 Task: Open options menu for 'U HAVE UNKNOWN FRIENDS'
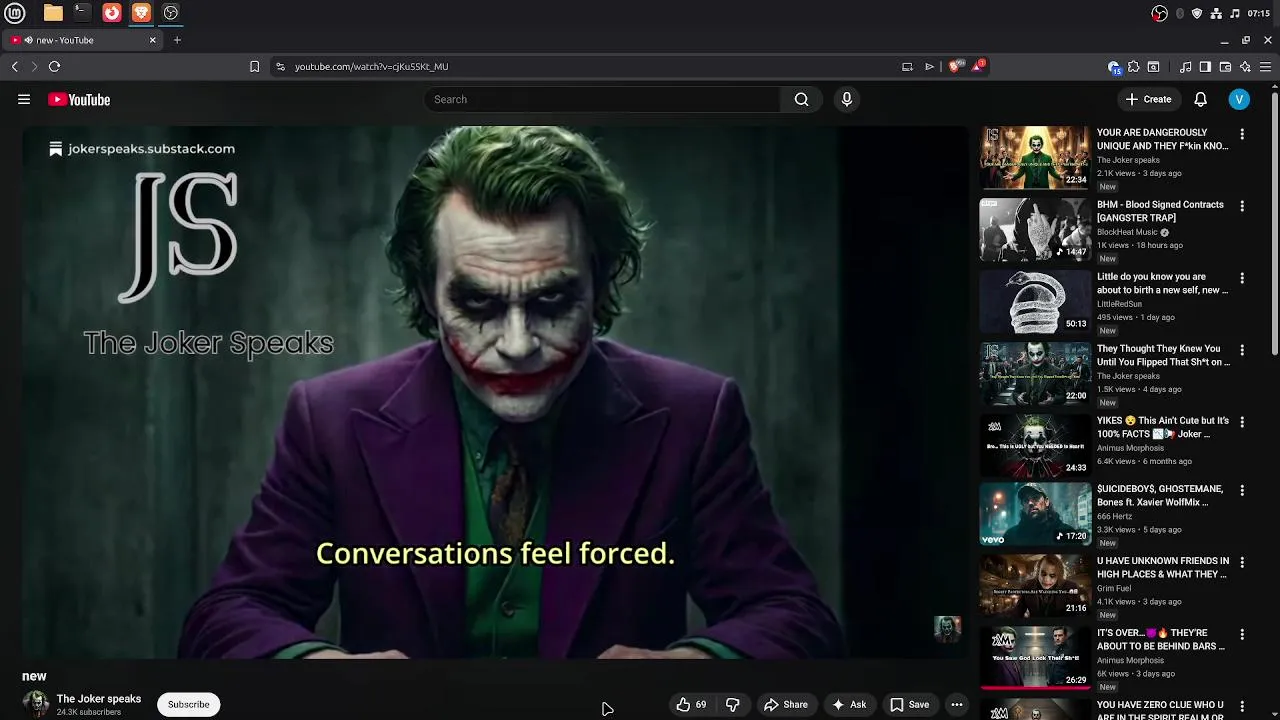(1242, 562)
